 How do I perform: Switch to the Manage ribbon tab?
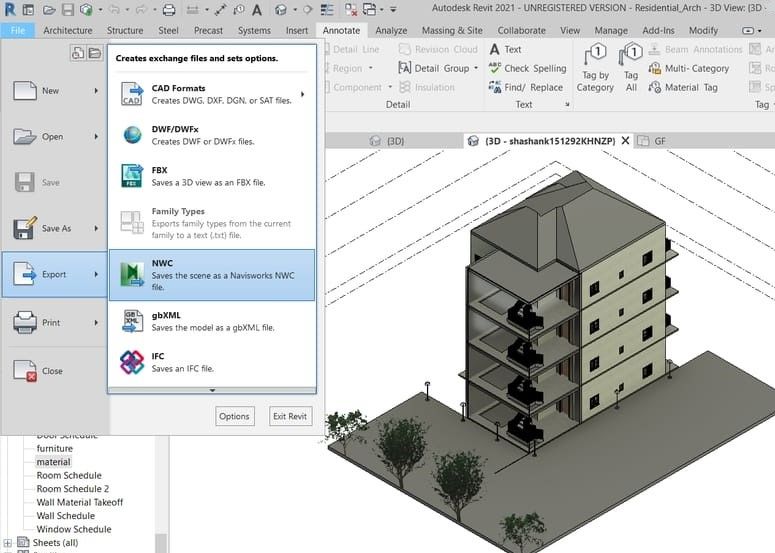(611, 30)
